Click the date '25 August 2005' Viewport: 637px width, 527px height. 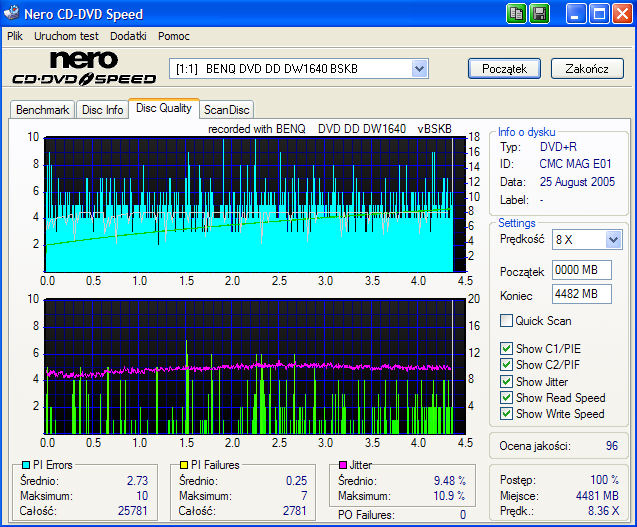tap(577, 182)
